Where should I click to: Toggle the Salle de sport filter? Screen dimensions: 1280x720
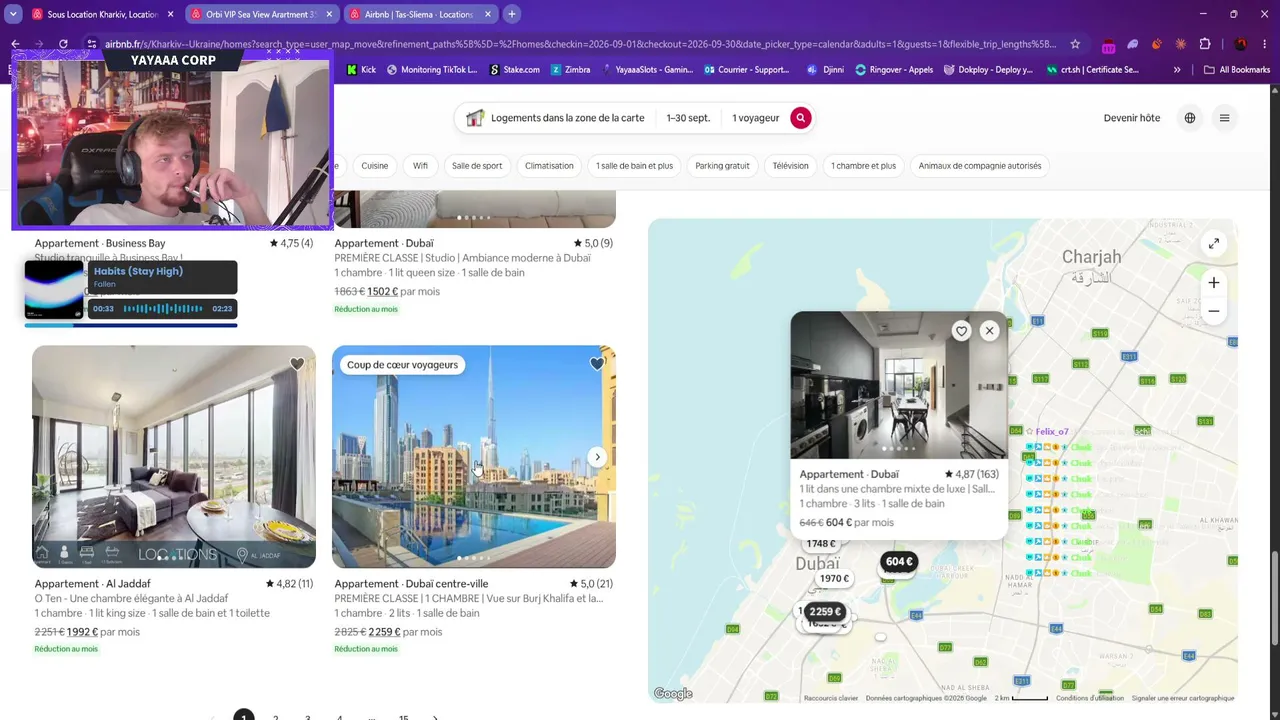[x=477, y=166]
